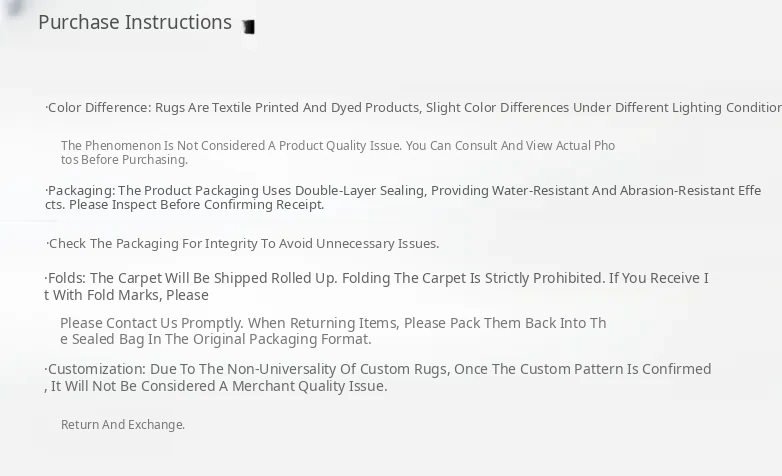Click the blurred icon in the top-left corner
Screen dimensions: 782x476
14,7
